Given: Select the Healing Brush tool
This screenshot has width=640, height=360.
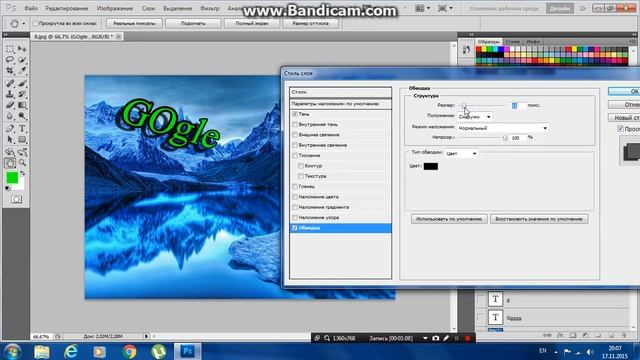Looking at the screenshot, I should 10,84.
